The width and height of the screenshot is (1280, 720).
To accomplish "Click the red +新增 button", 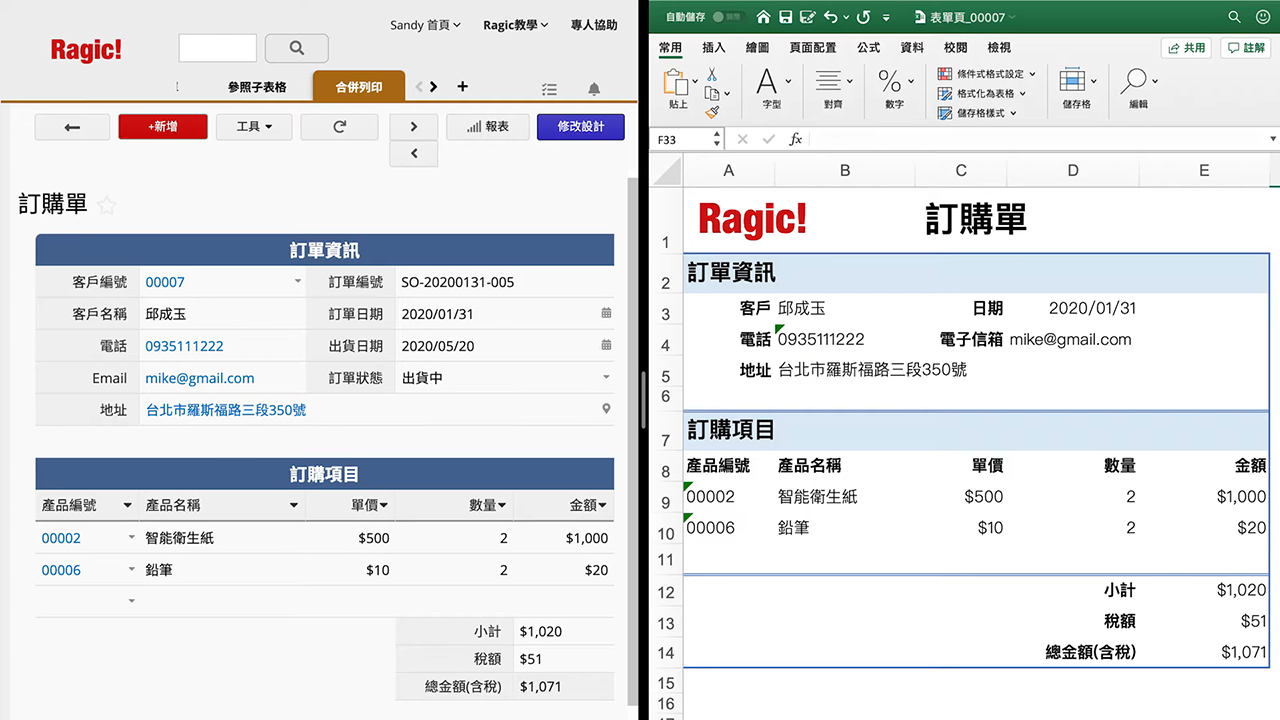I will click(162, 127).
